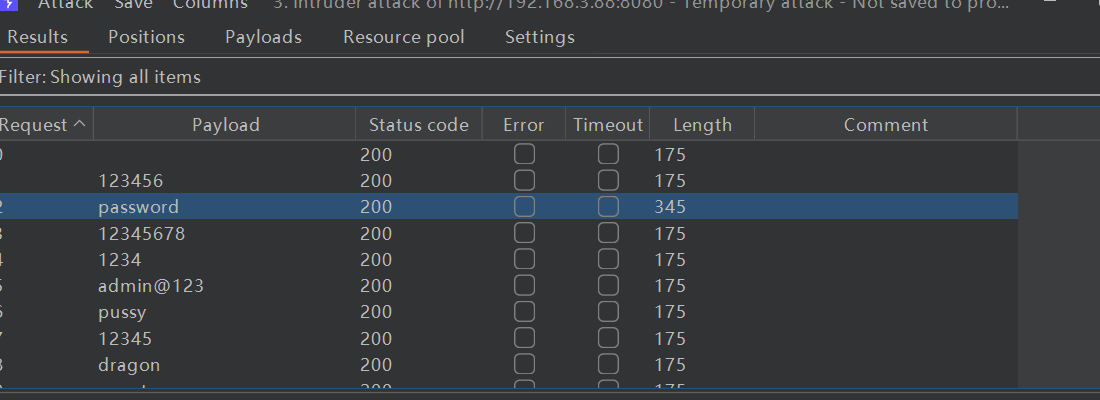Viewport: 1100px width, 400px height.
Task: Click the Comment column header
Action: pos(885,125)
